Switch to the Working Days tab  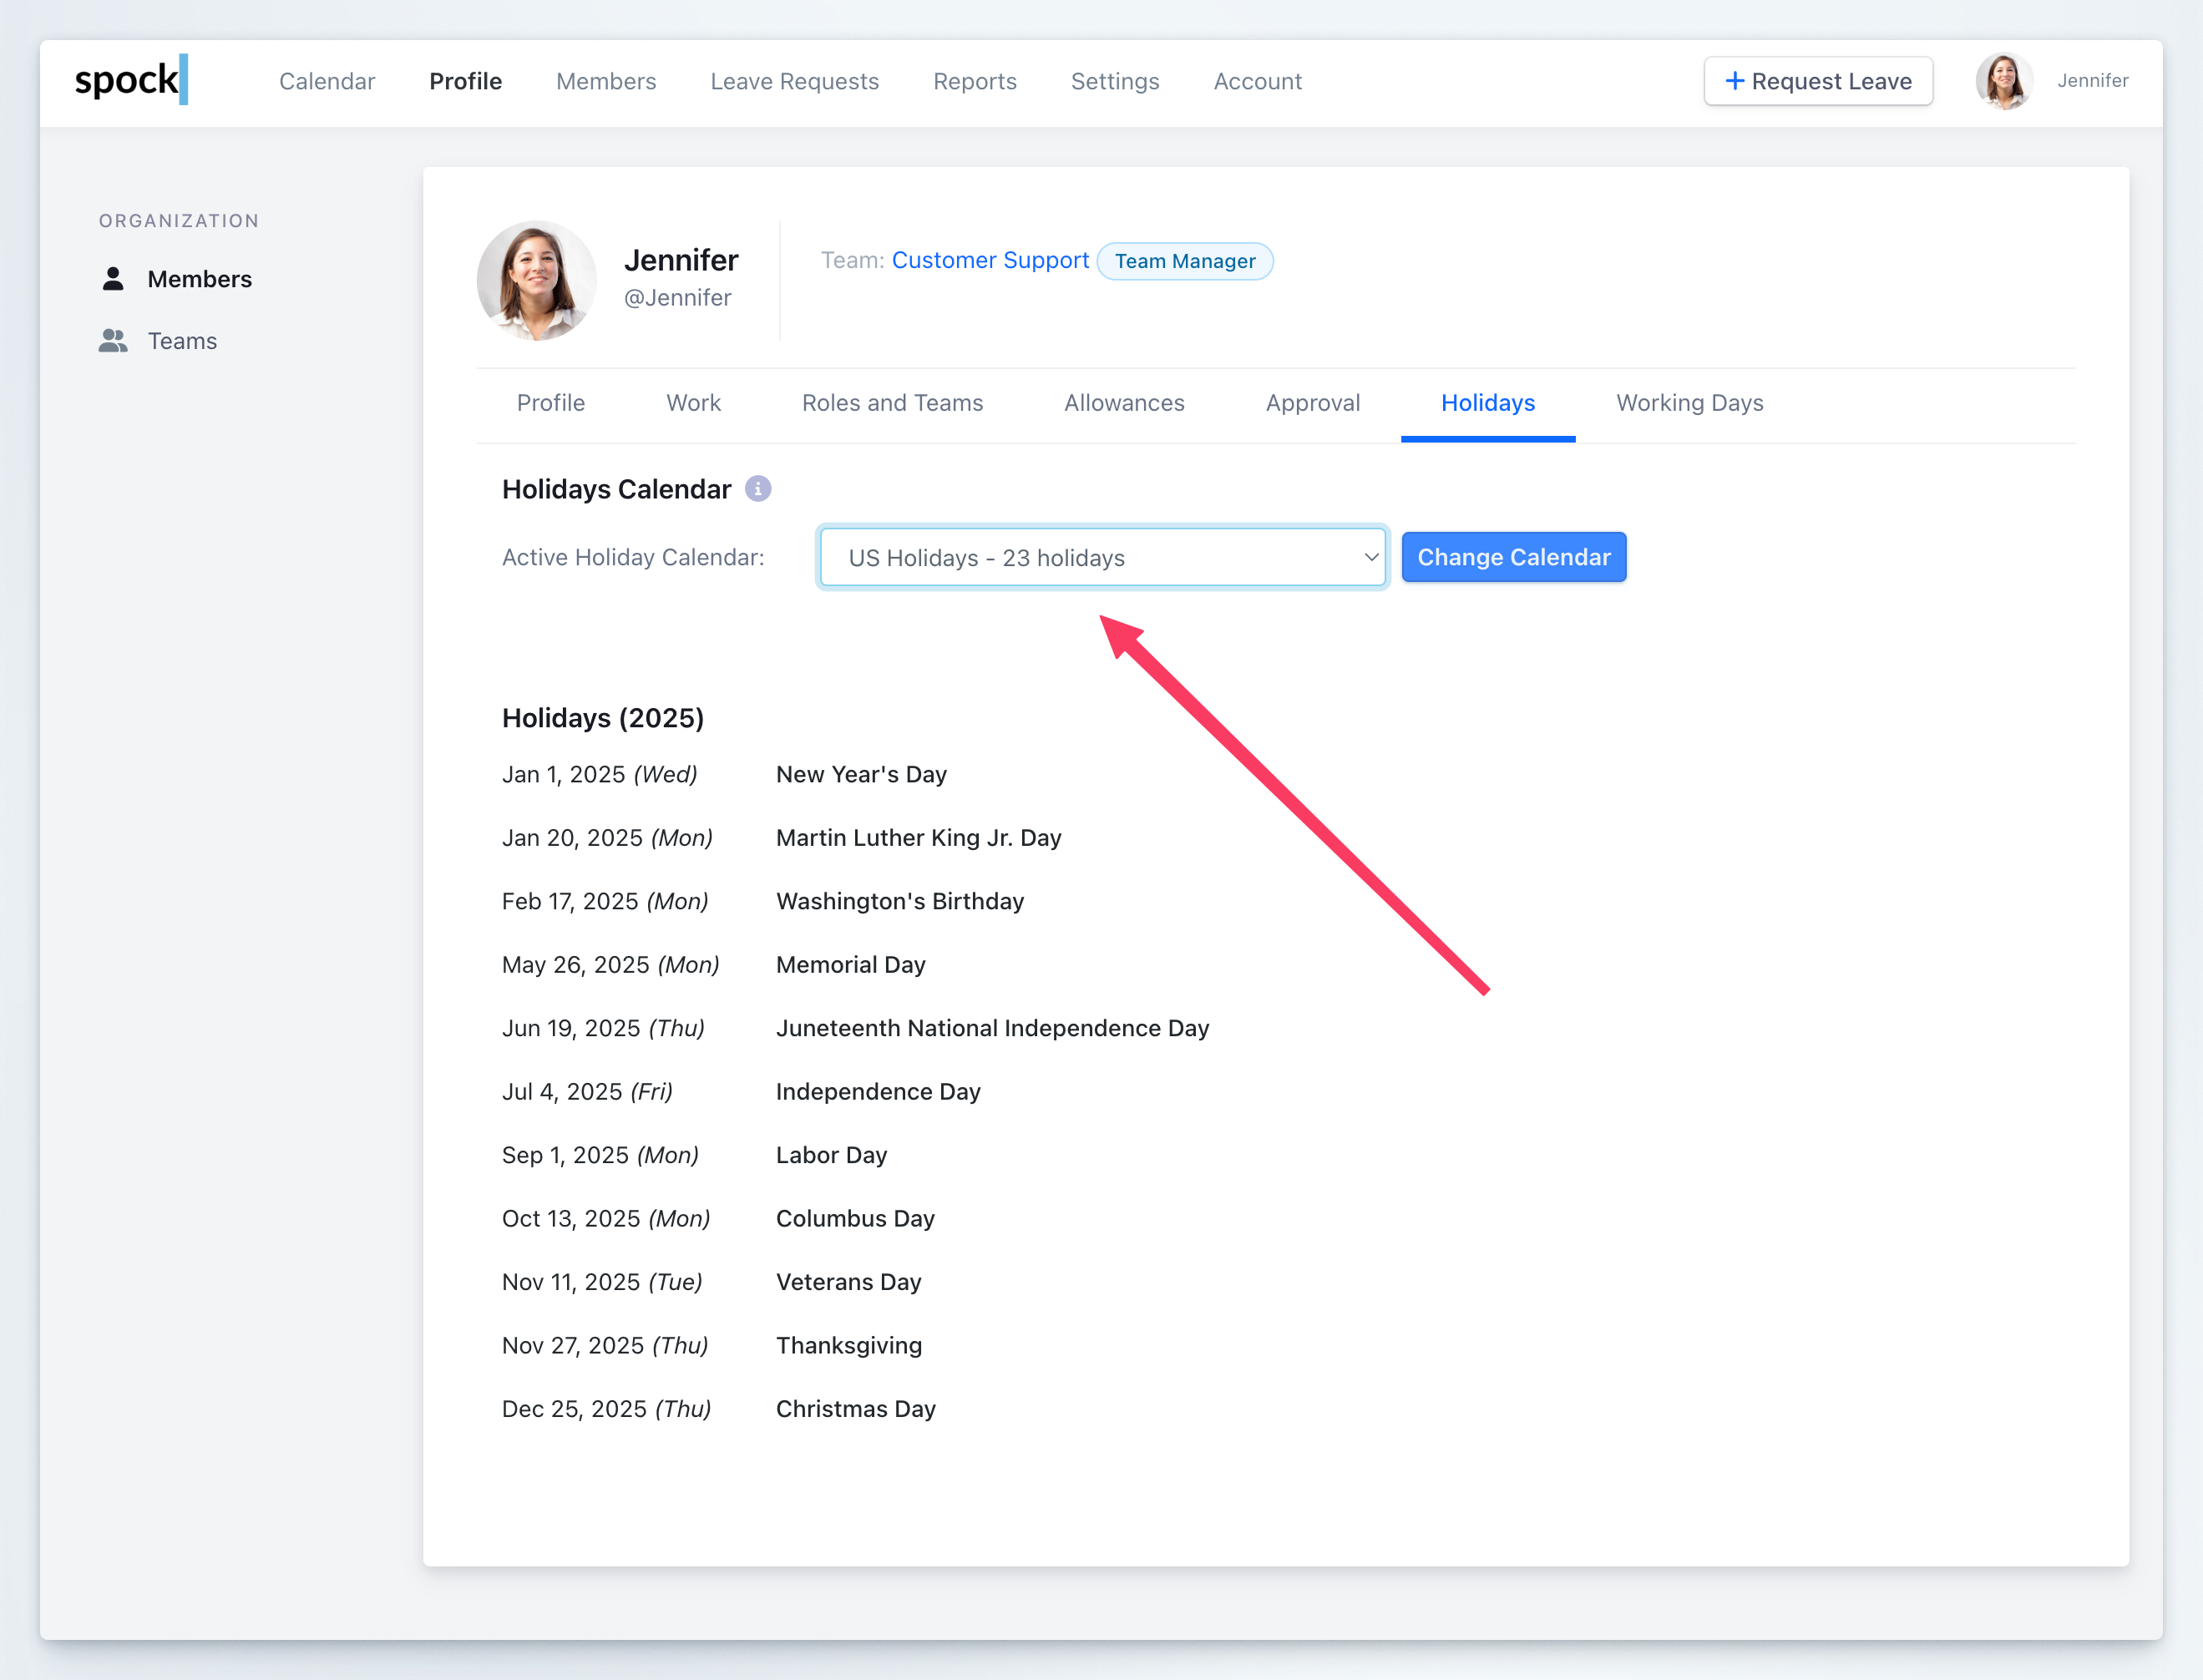tap(1689, 403)
